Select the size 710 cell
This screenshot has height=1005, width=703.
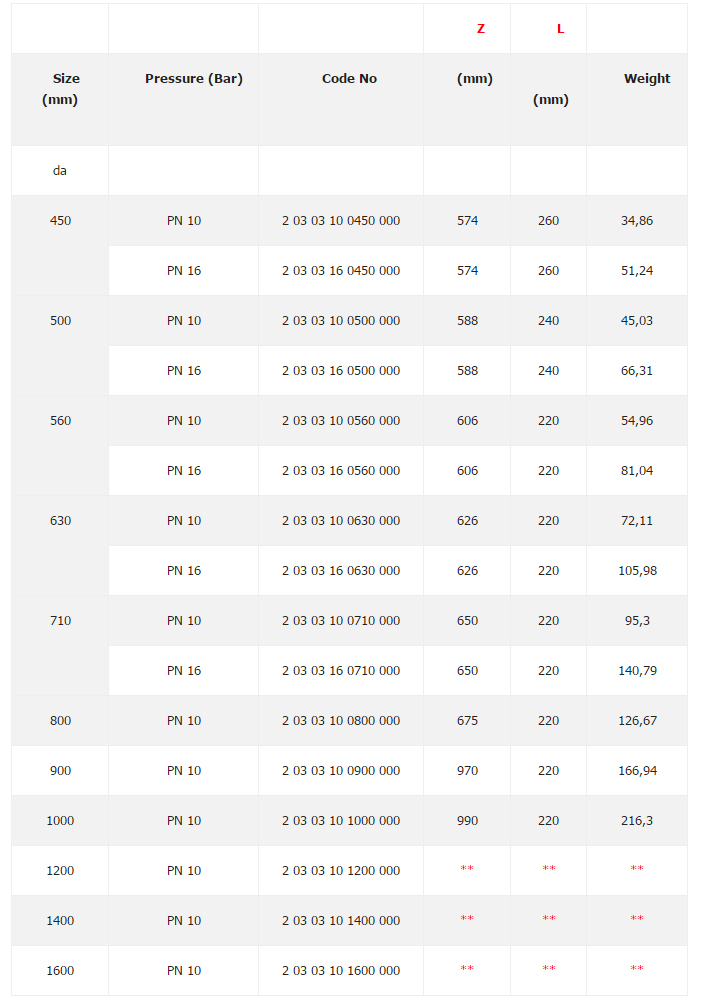pos(60,621)
